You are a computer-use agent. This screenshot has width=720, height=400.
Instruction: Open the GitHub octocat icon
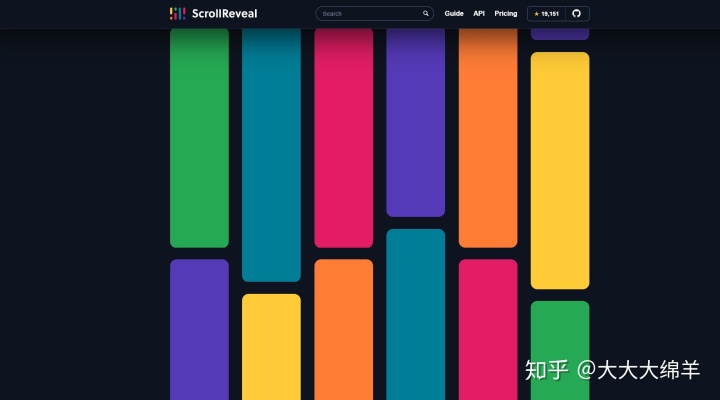tap(577, 14)
